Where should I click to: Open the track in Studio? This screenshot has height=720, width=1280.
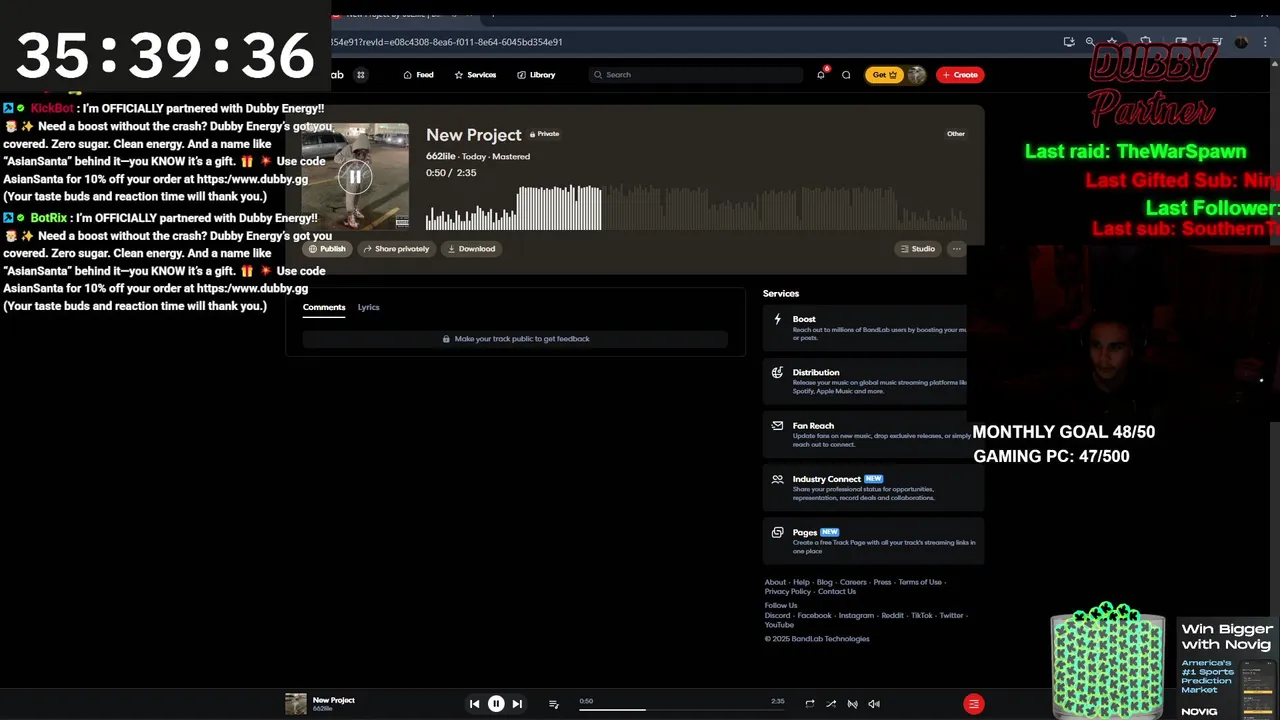(x=918, y=249)
